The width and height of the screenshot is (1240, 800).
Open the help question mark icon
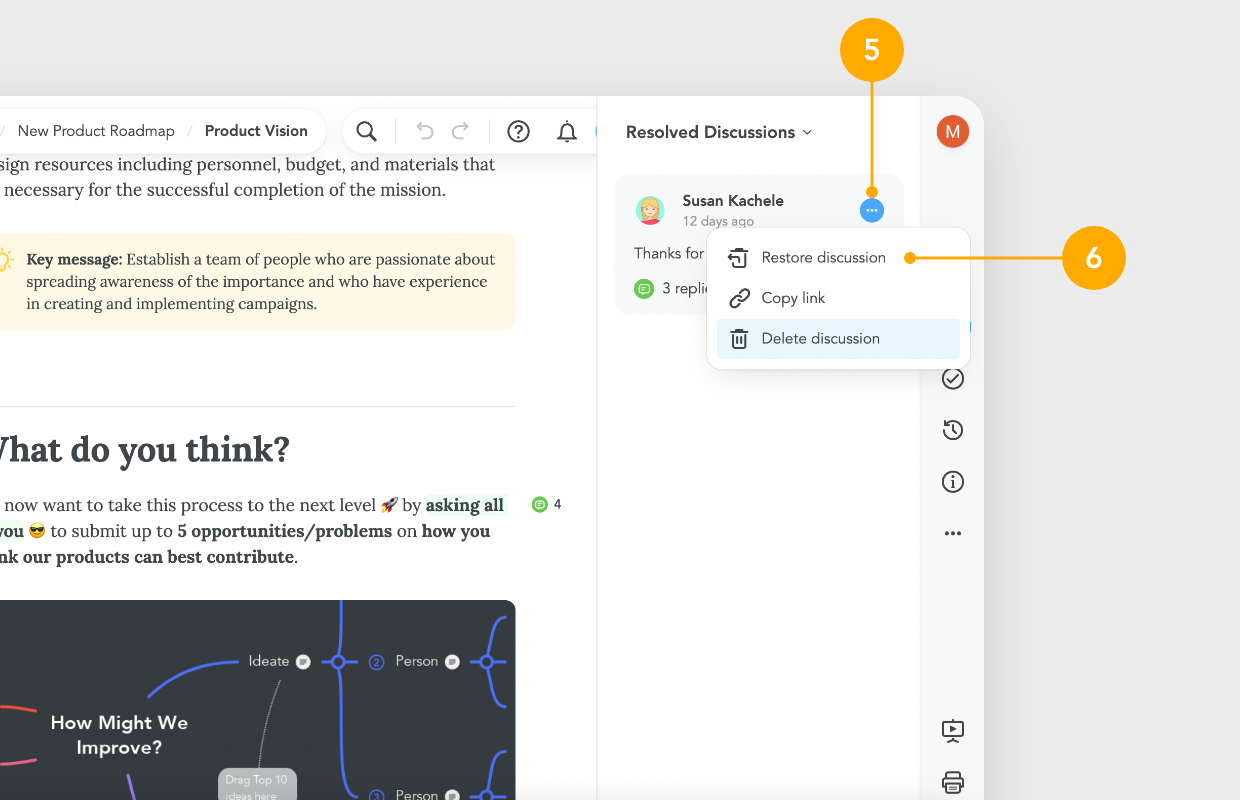(518, 131)
